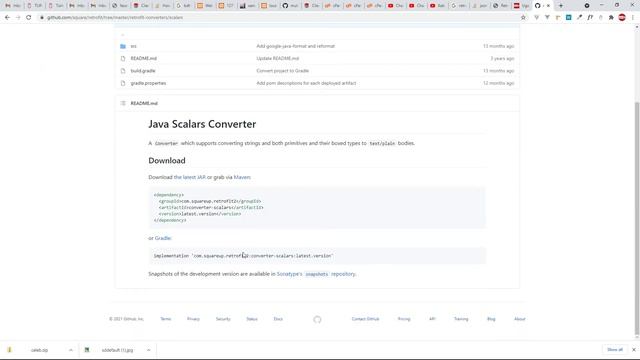Click the Java Scalars Converter heading
640x360 pixels.
tap(202, 124)
